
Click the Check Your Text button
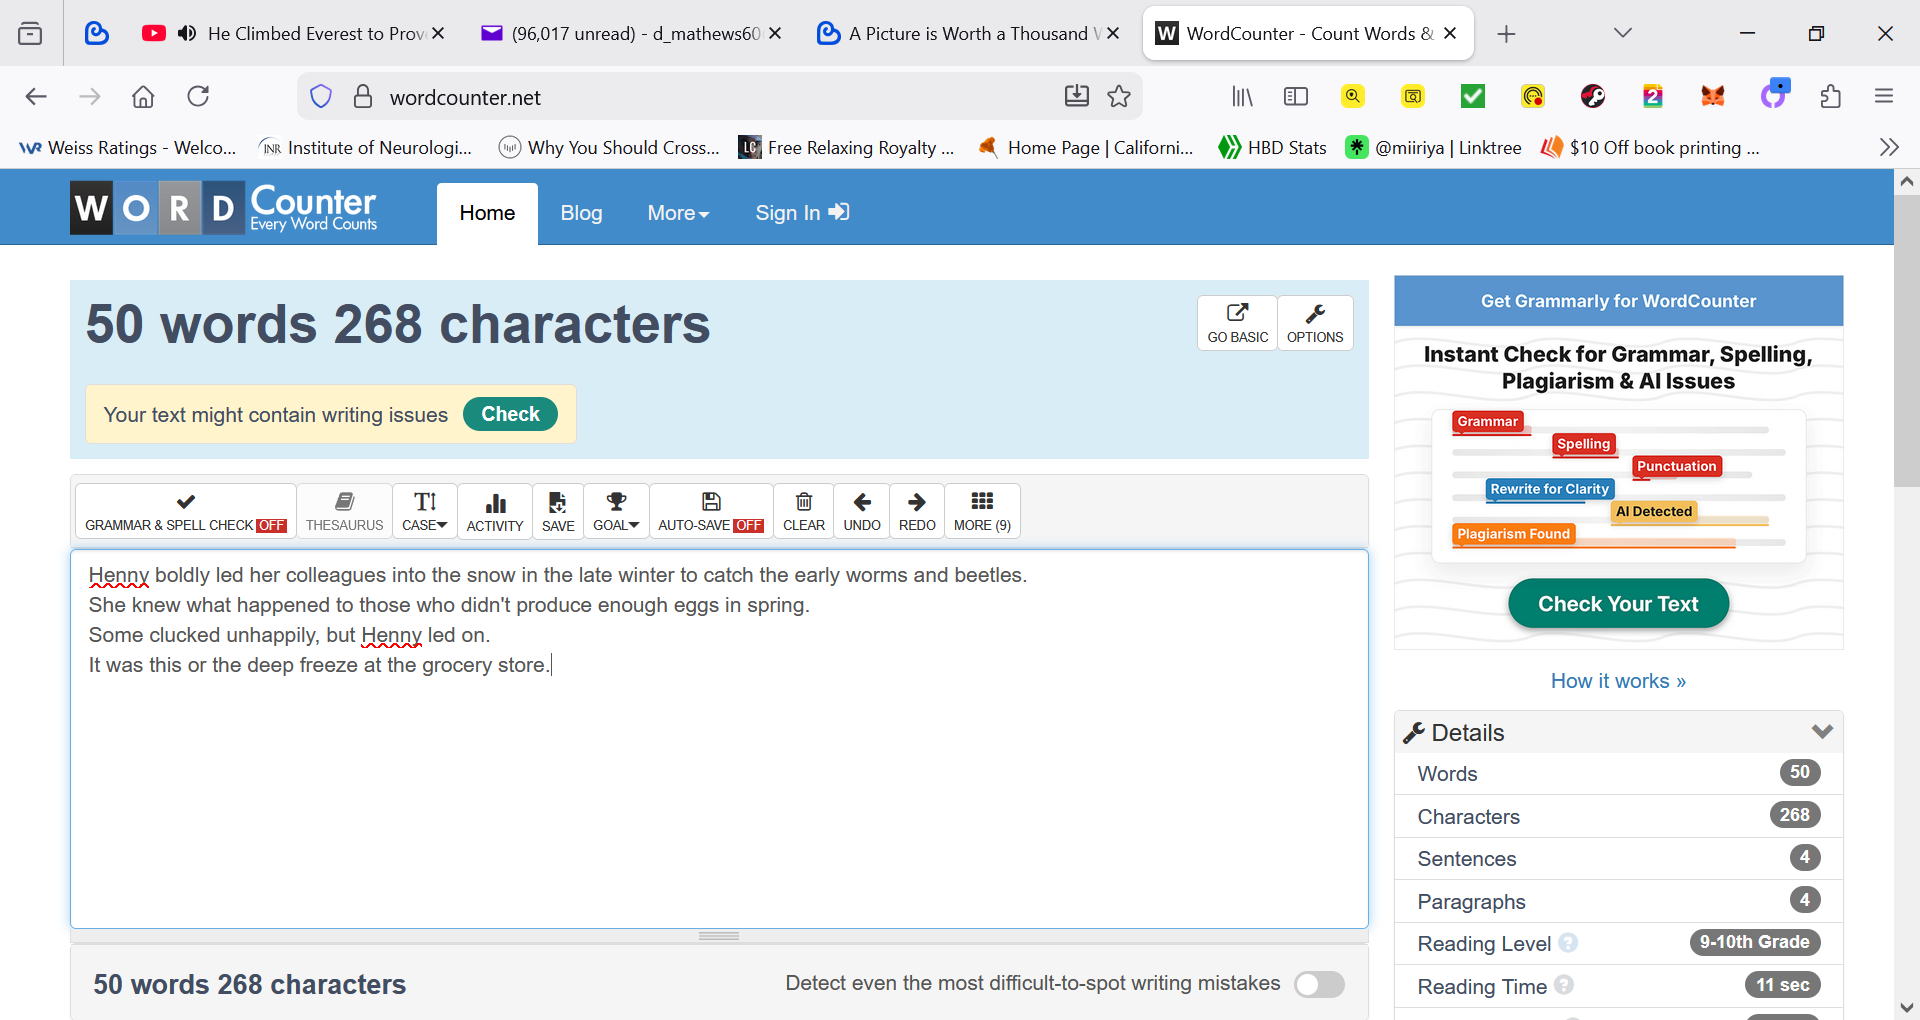(x=1618, y=604)
